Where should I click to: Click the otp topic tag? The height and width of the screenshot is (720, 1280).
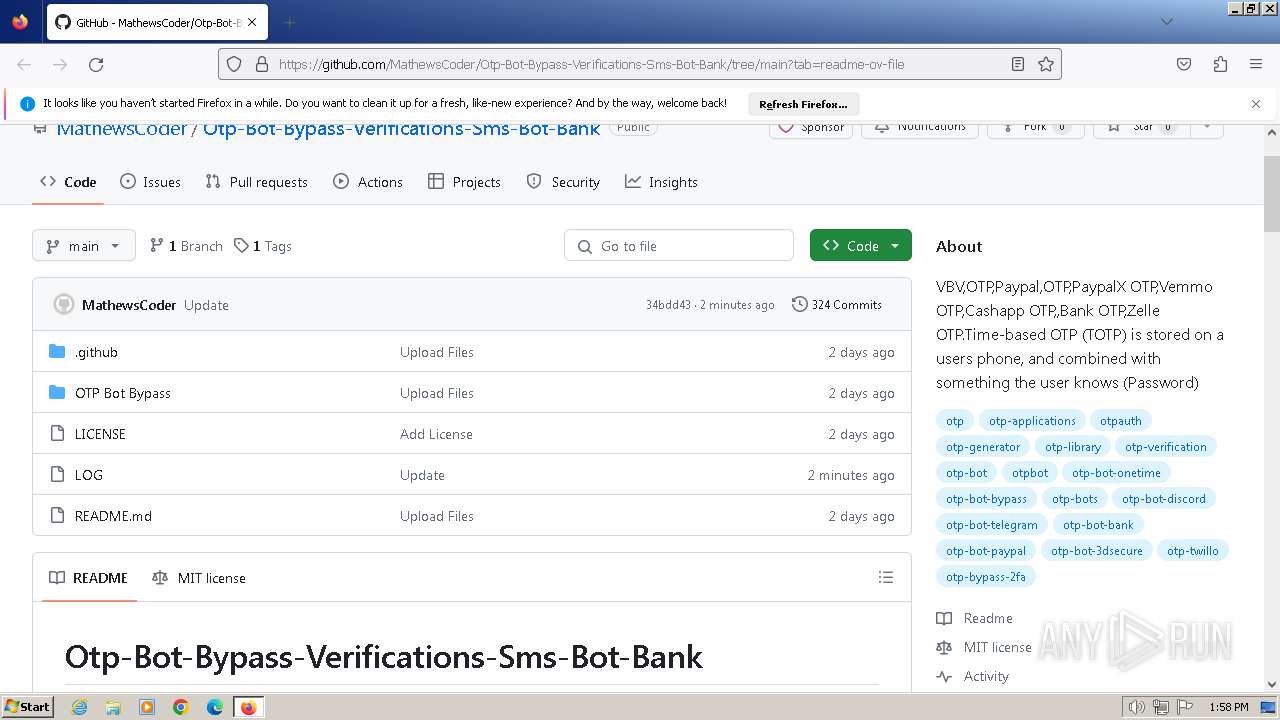point(955,421)
